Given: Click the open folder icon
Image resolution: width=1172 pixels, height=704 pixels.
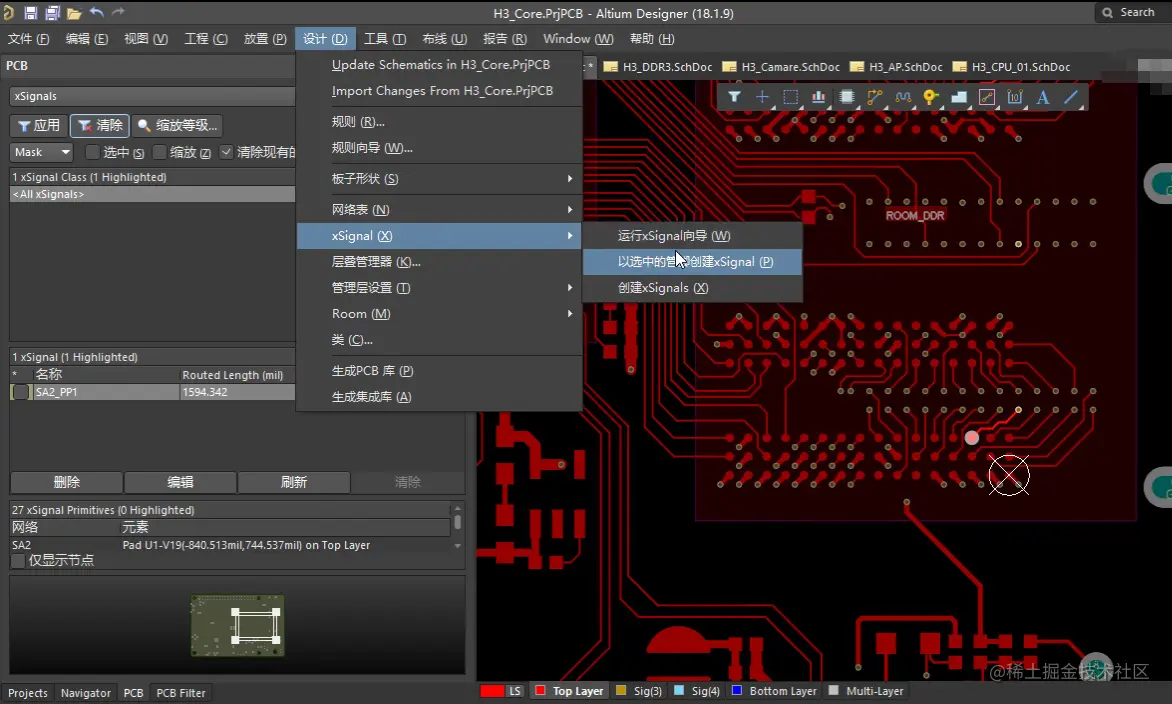Looking at the screenshot, I should pyautogui.click(x=74, y=13).
